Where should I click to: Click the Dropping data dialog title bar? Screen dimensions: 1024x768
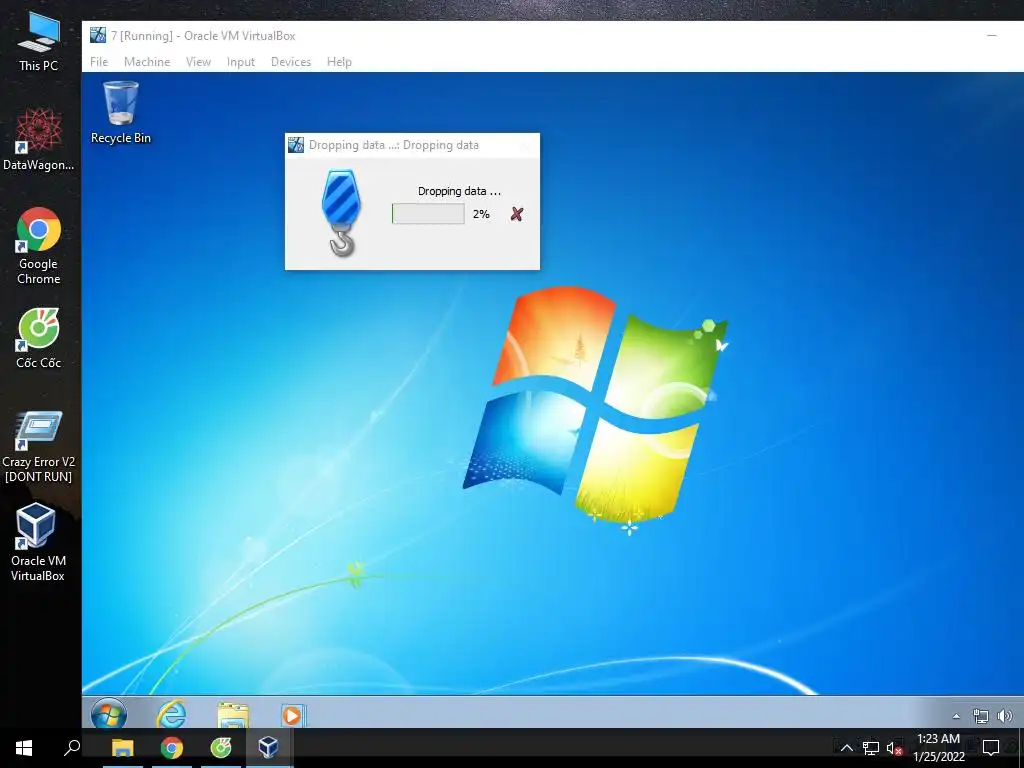(x=412, y=145)
